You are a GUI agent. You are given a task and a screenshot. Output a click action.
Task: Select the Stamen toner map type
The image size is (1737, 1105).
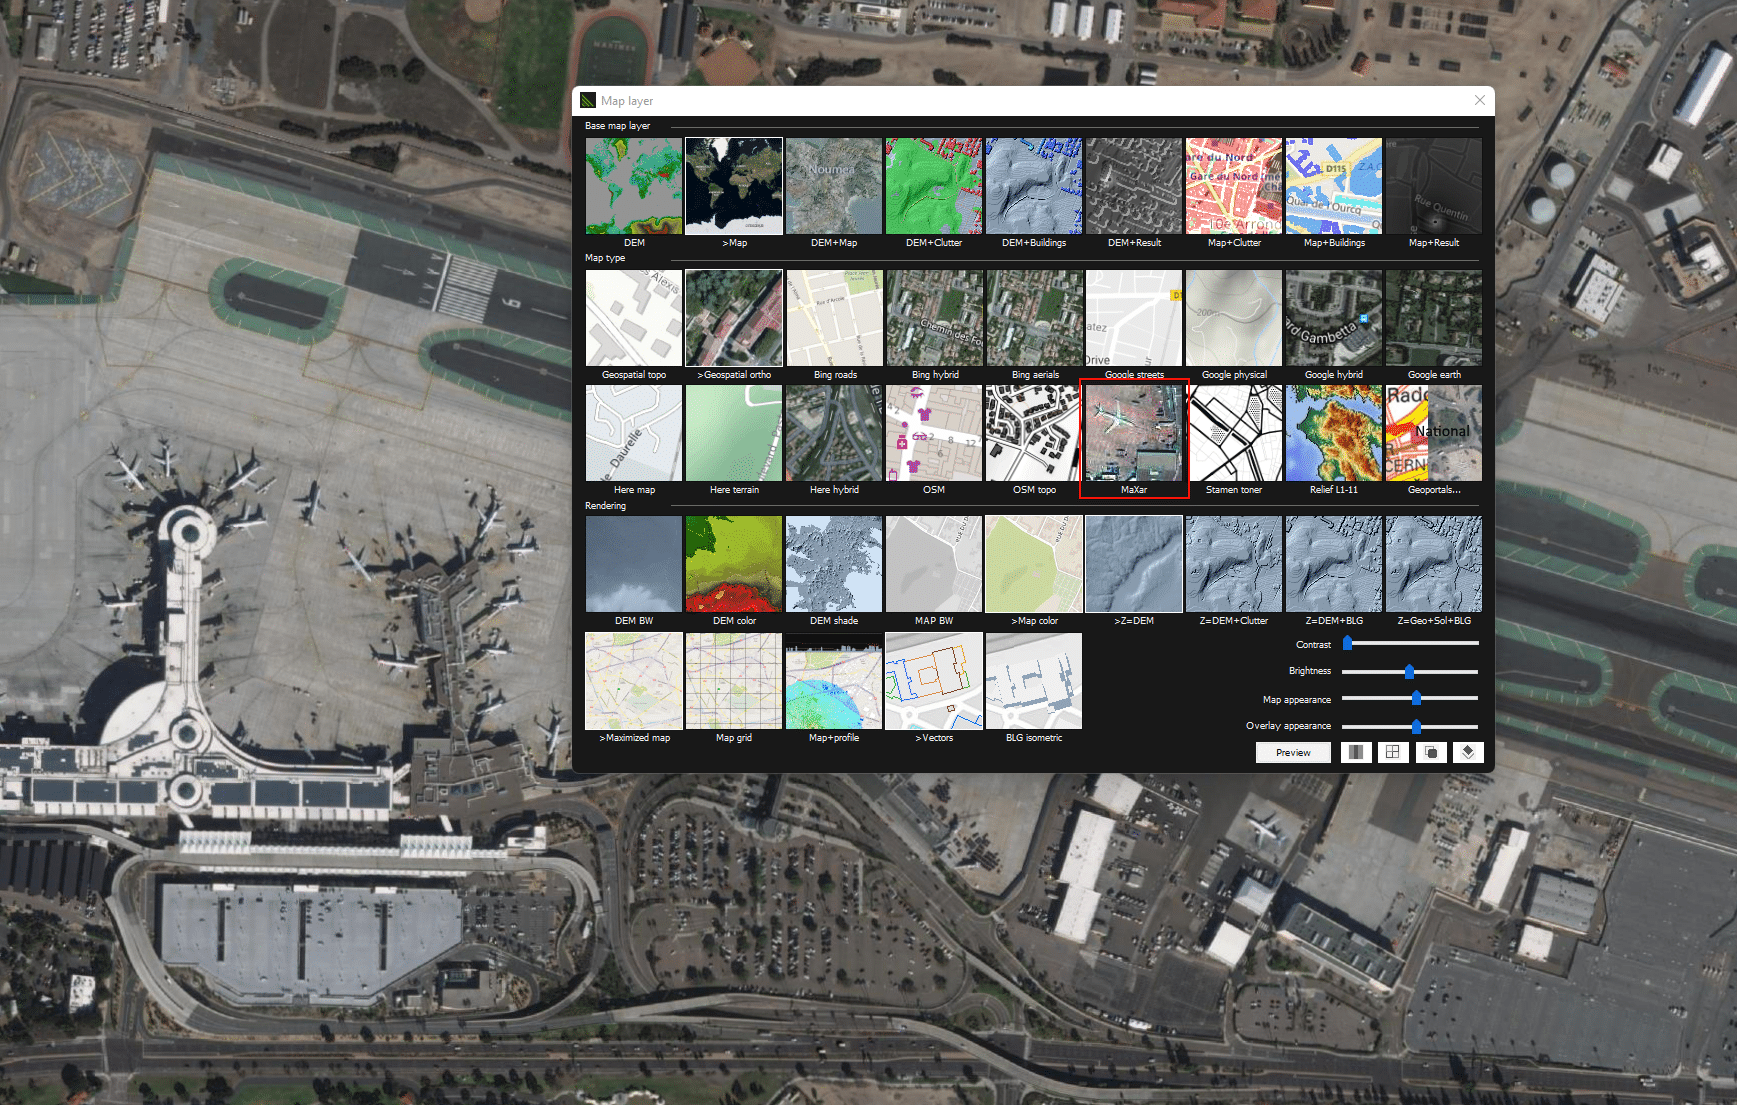(1233, 432)
